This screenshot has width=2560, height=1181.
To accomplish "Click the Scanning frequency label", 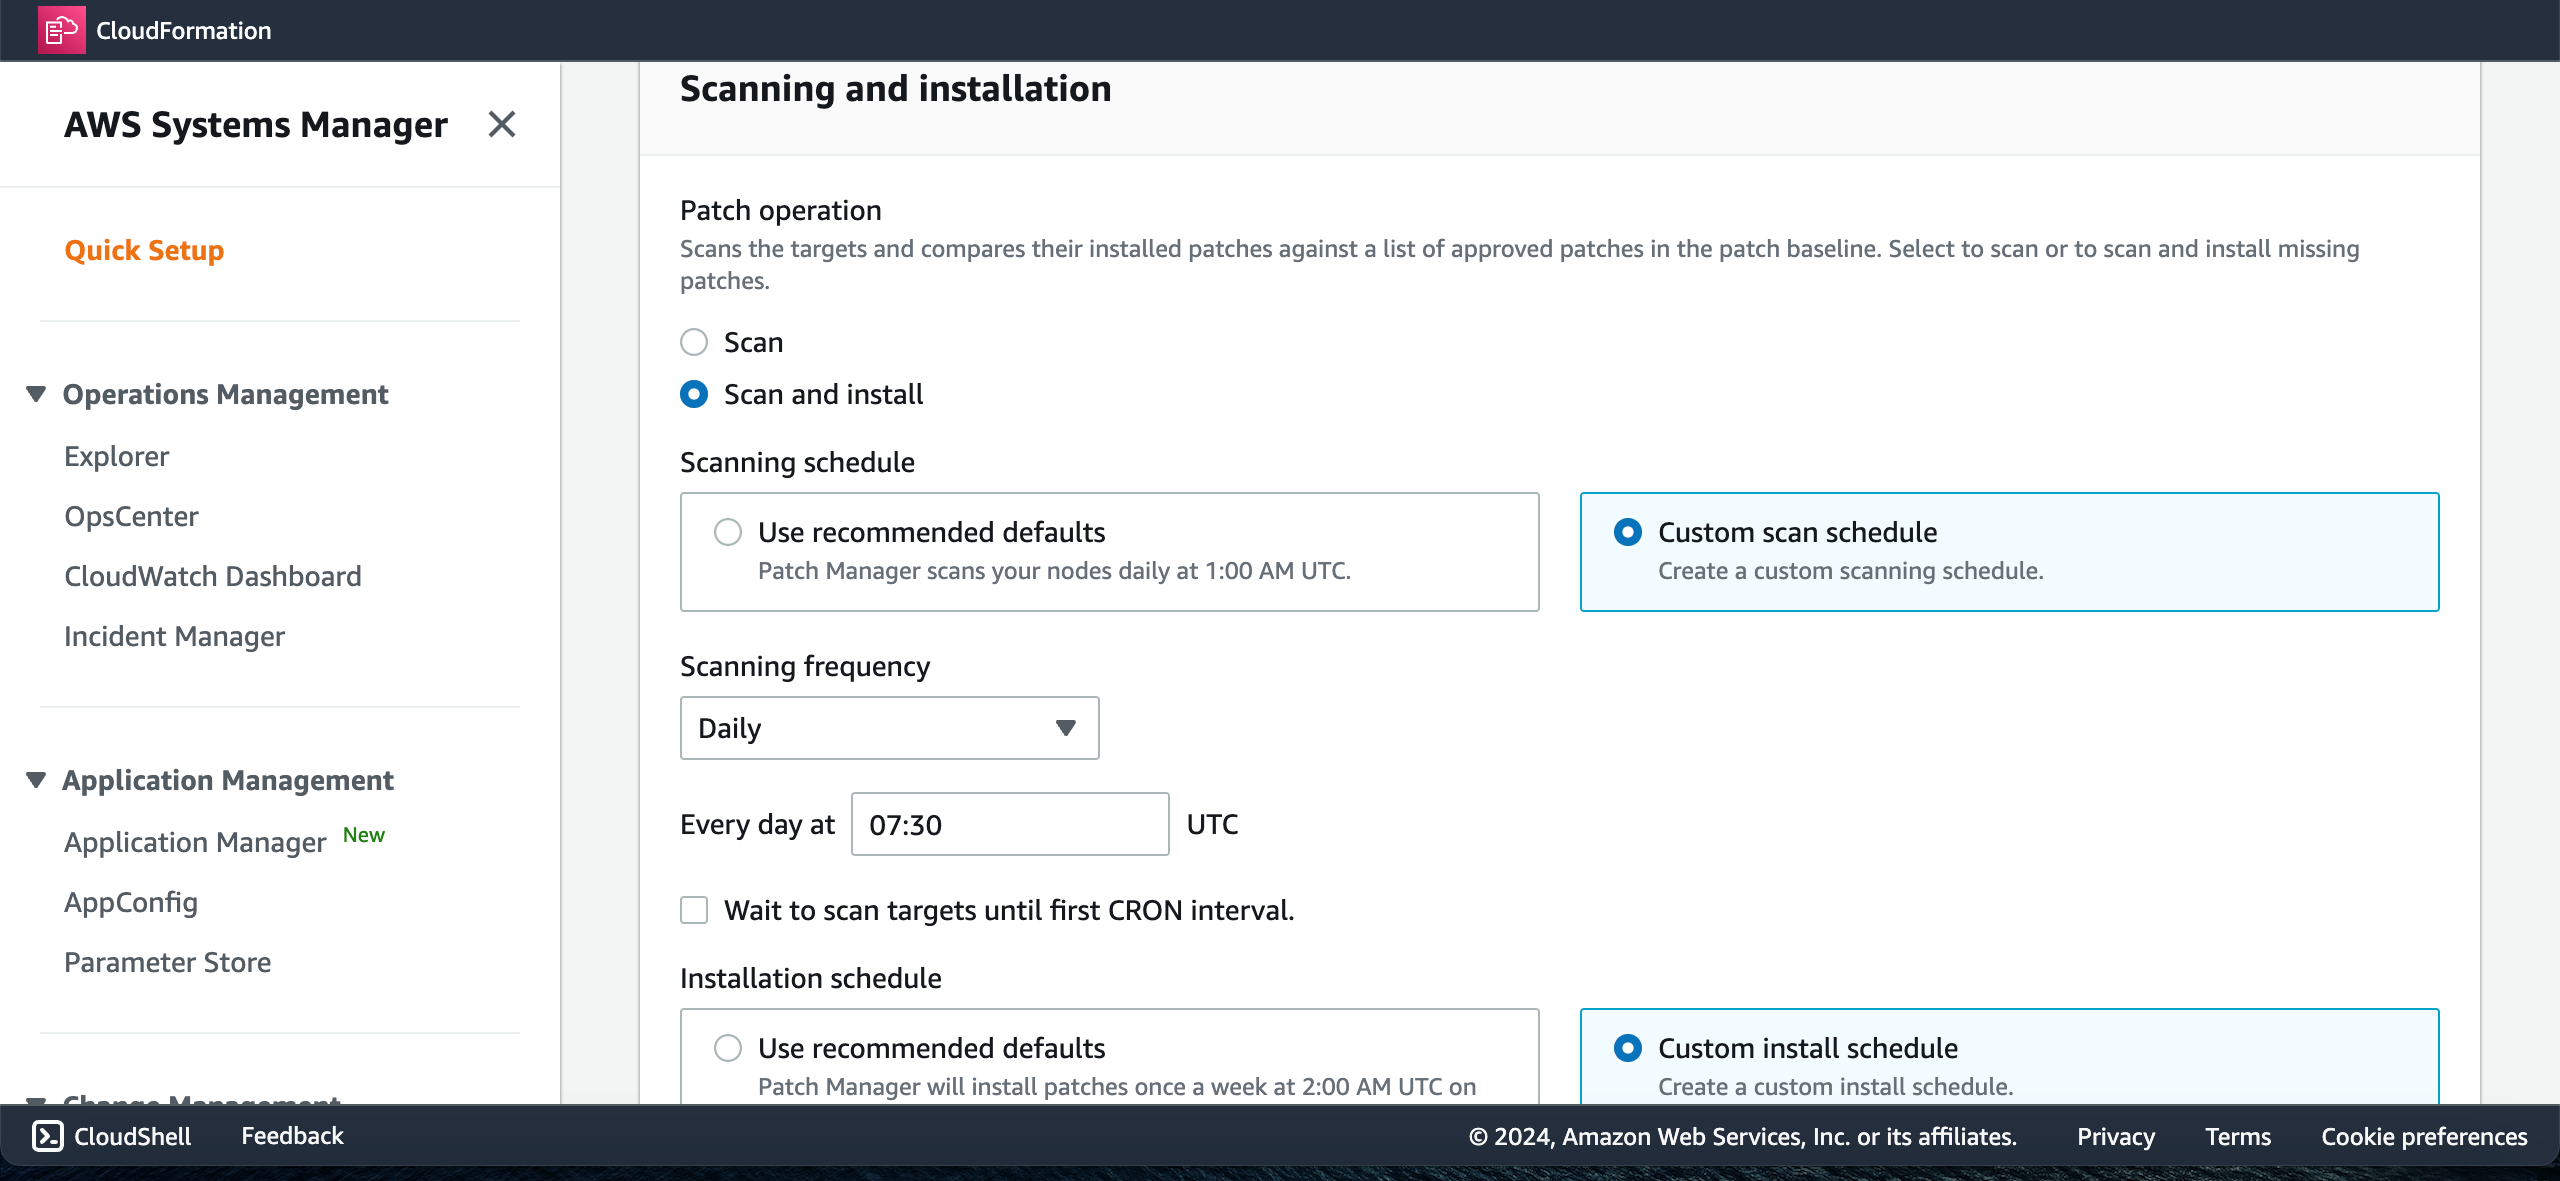I will coord(805,666).
